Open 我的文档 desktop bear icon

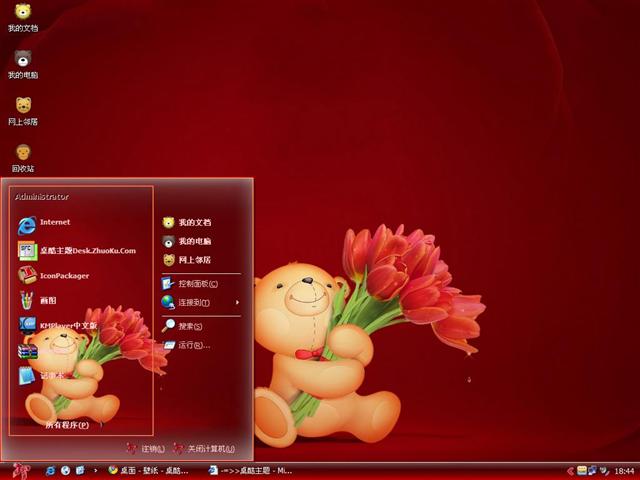click(23, 18)
